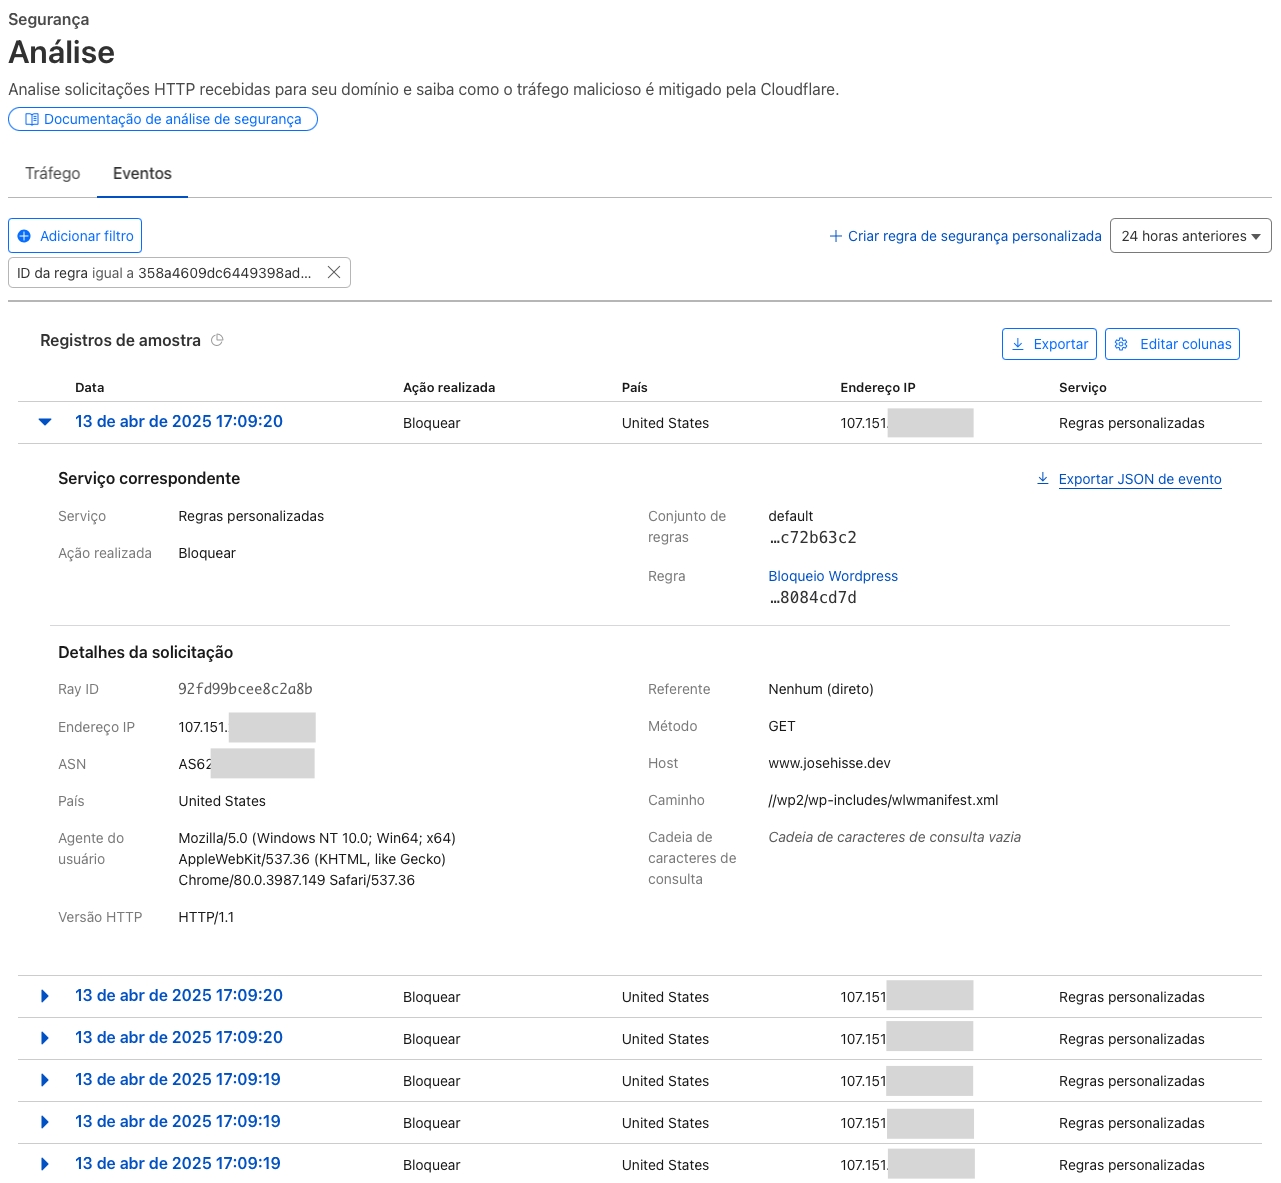Click the Data column header
This screenshot has height=1183, width=1281.
pyautogui.click(x=89, y=387)
